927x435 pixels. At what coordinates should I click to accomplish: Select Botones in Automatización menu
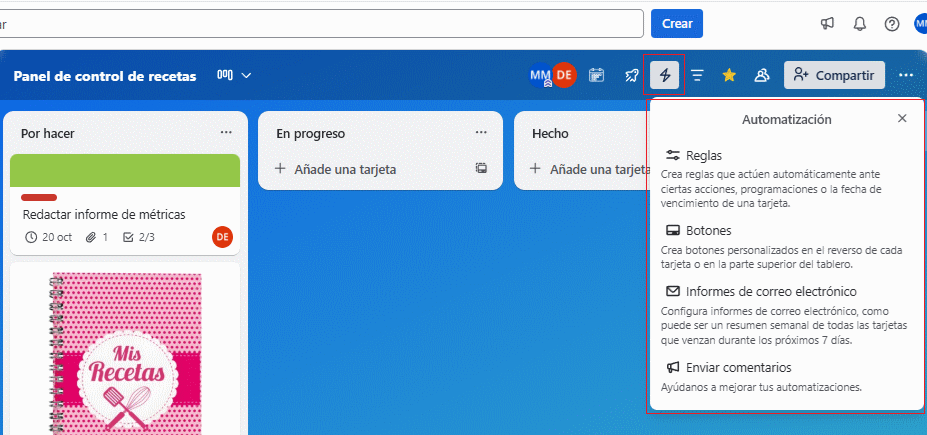[708, 230]
